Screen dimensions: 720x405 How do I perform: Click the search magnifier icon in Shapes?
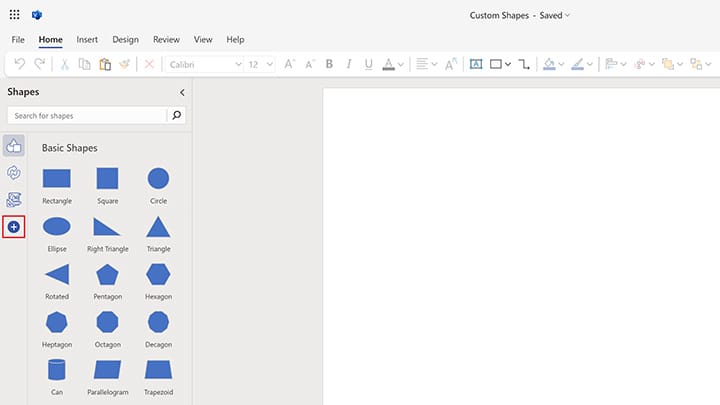pos(177,115)
